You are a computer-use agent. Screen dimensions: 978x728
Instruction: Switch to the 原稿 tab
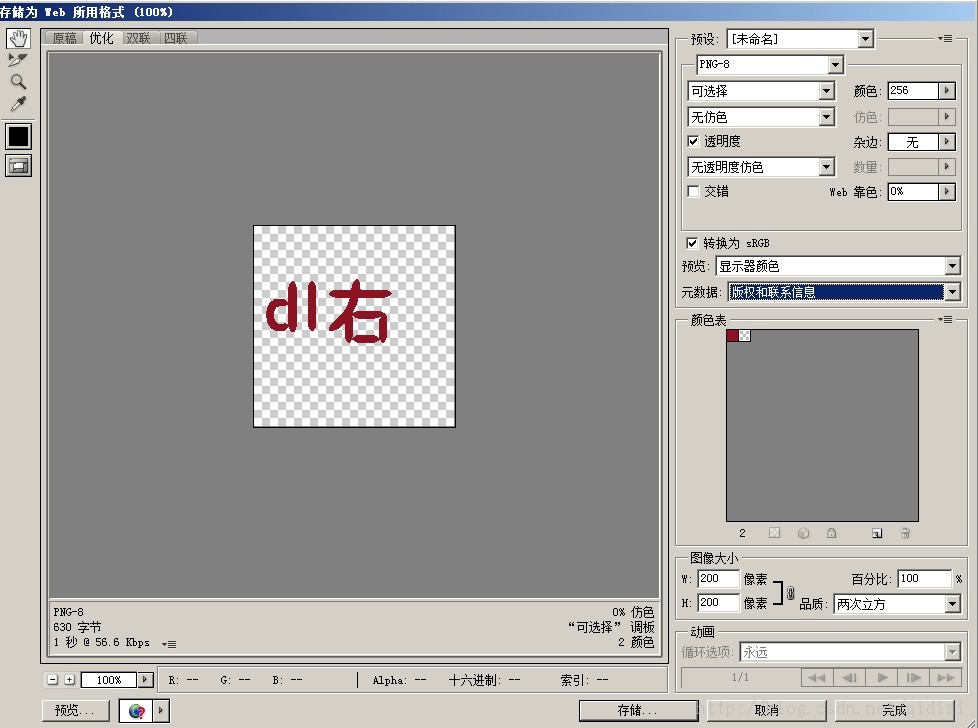[64, 38]
